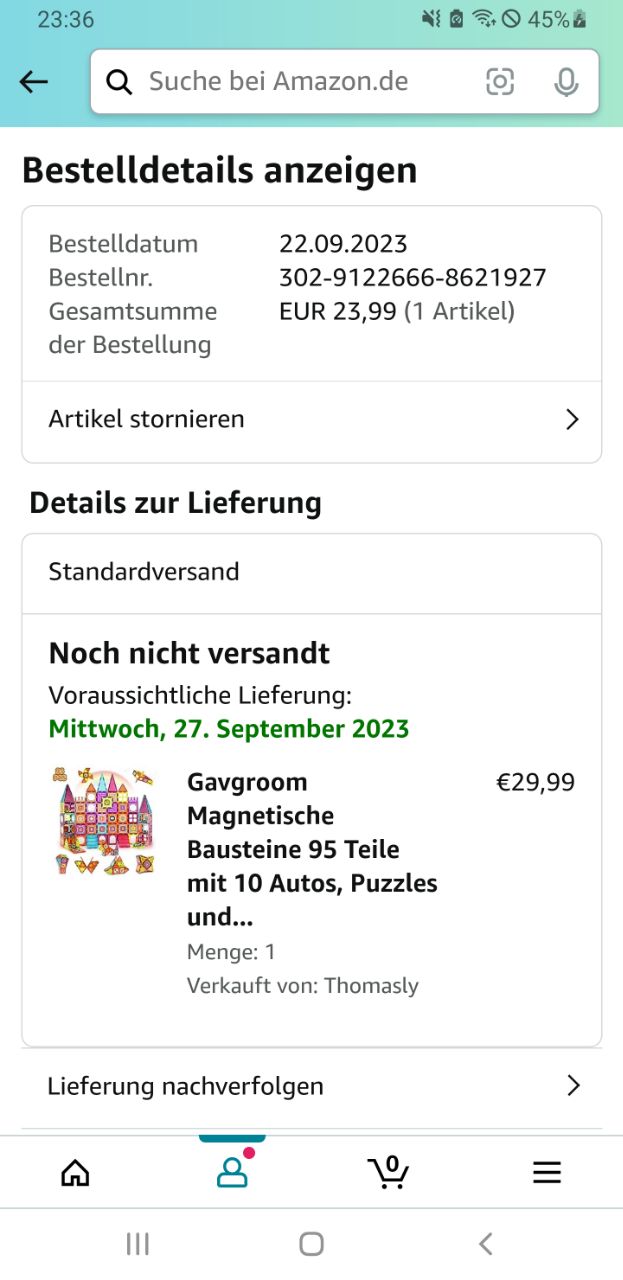
Task: Tap the seller name Thomasly
Action: click(x=371, y=986)
